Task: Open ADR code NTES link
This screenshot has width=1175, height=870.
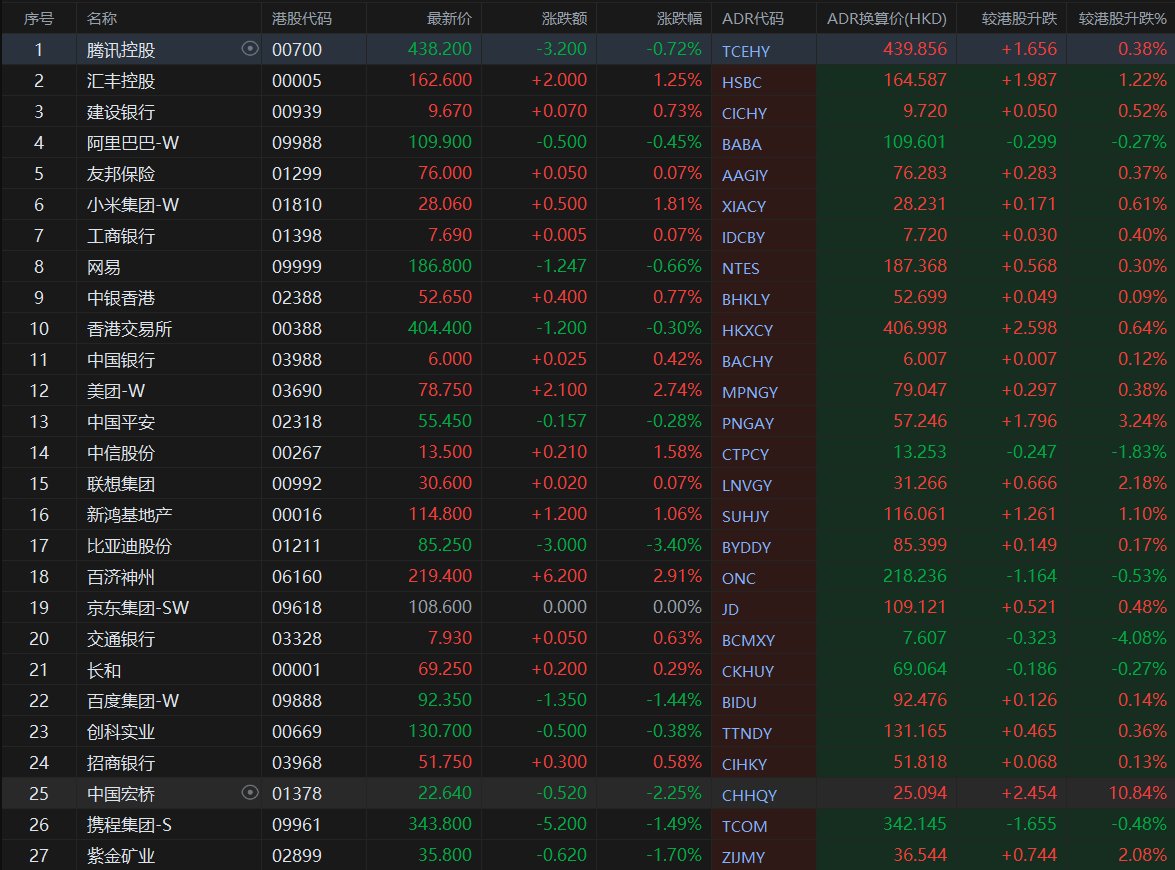Action: pos(740,268)
